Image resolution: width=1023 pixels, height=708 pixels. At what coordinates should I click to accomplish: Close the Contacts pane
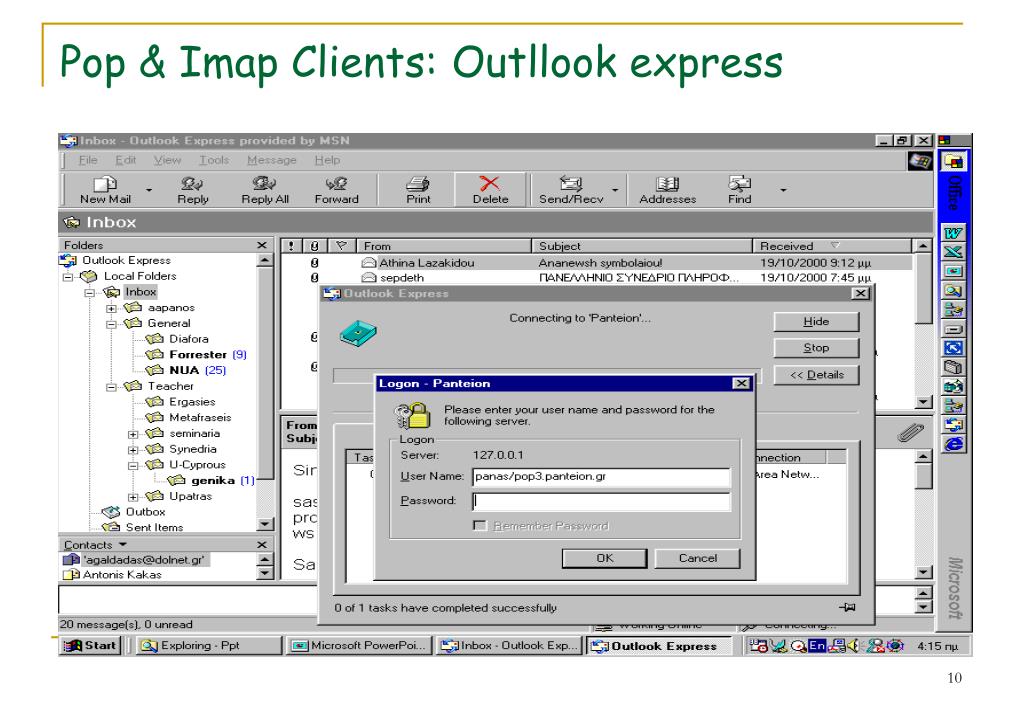(x=262, y=545)
